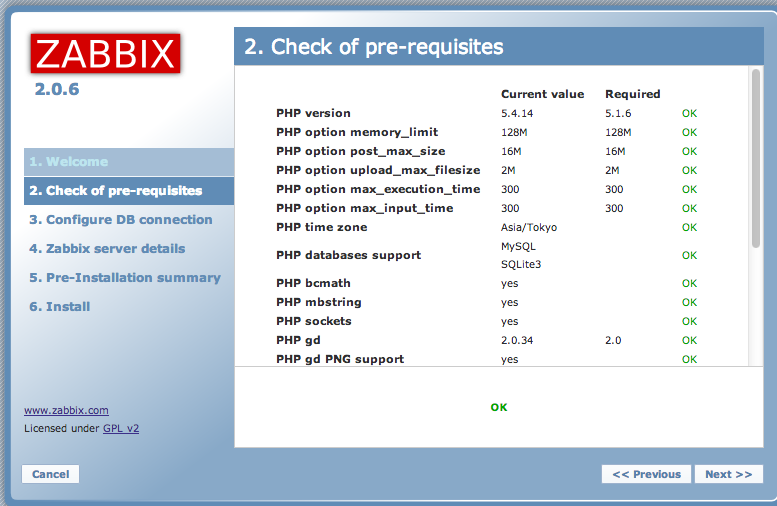Viewport: 777px width, 506px height.
Task: Click the PHP option memory_limit label
Action: 357,132
